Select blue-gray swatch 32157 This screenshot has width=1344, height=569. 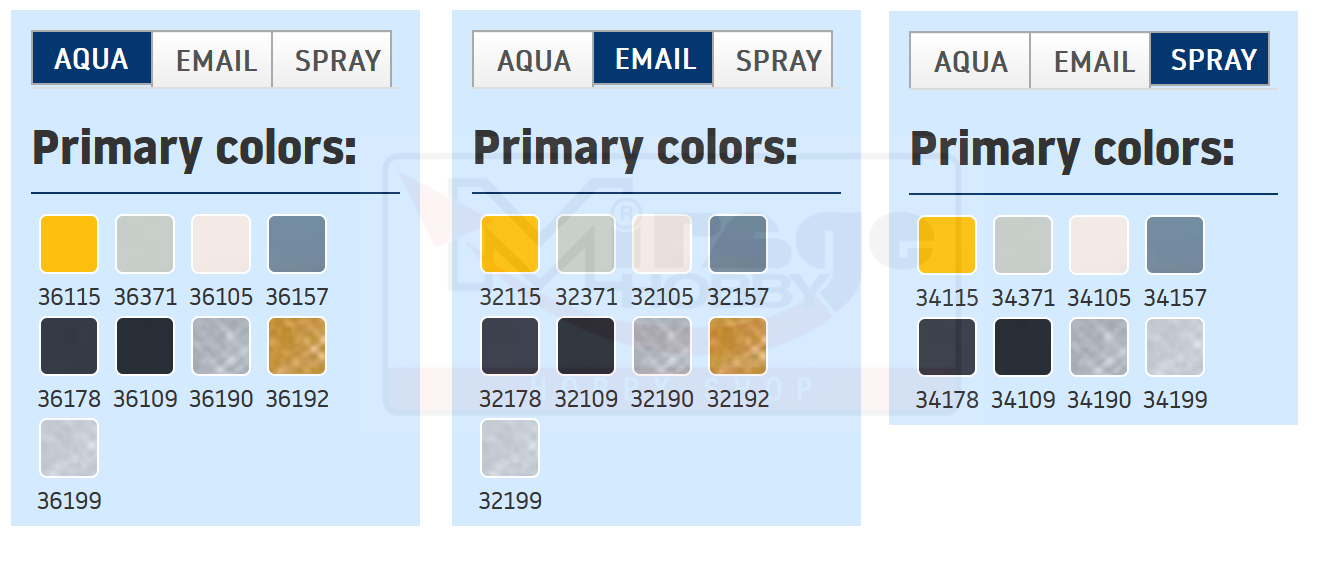point(738,244)
